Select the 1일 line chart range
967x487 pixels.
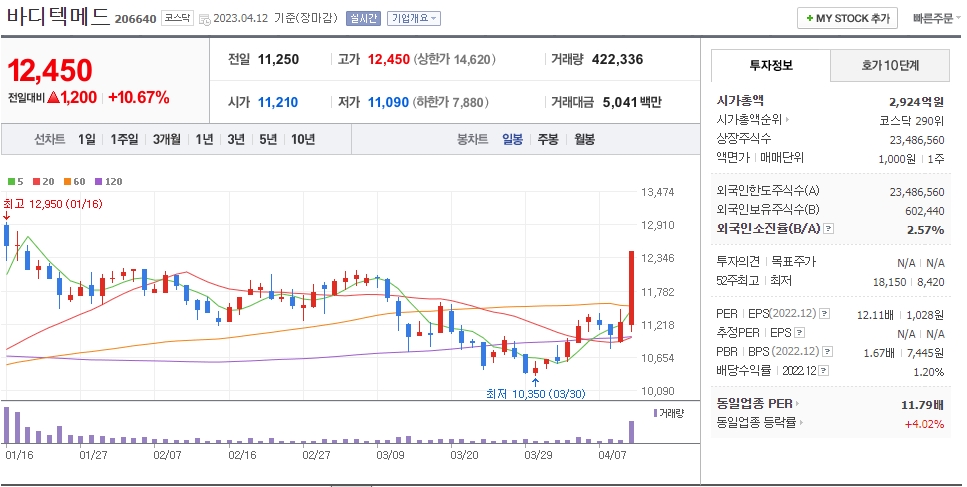86,139
